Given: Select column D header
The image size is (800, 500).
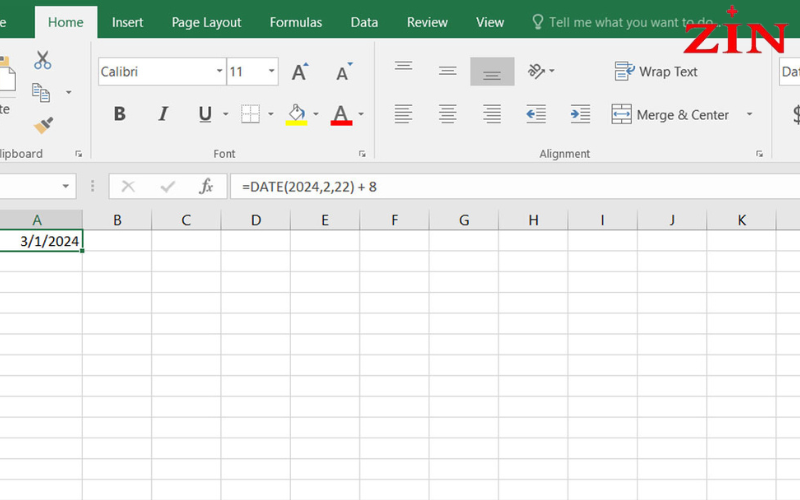Looking at the screenshot, I should tap(256, 220).
